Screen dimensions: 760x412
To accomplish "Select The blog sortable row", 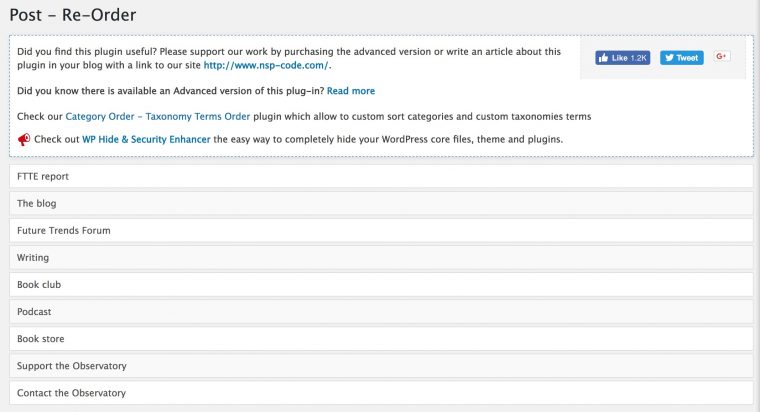I will pyautogui.click(x=381, y=203).
